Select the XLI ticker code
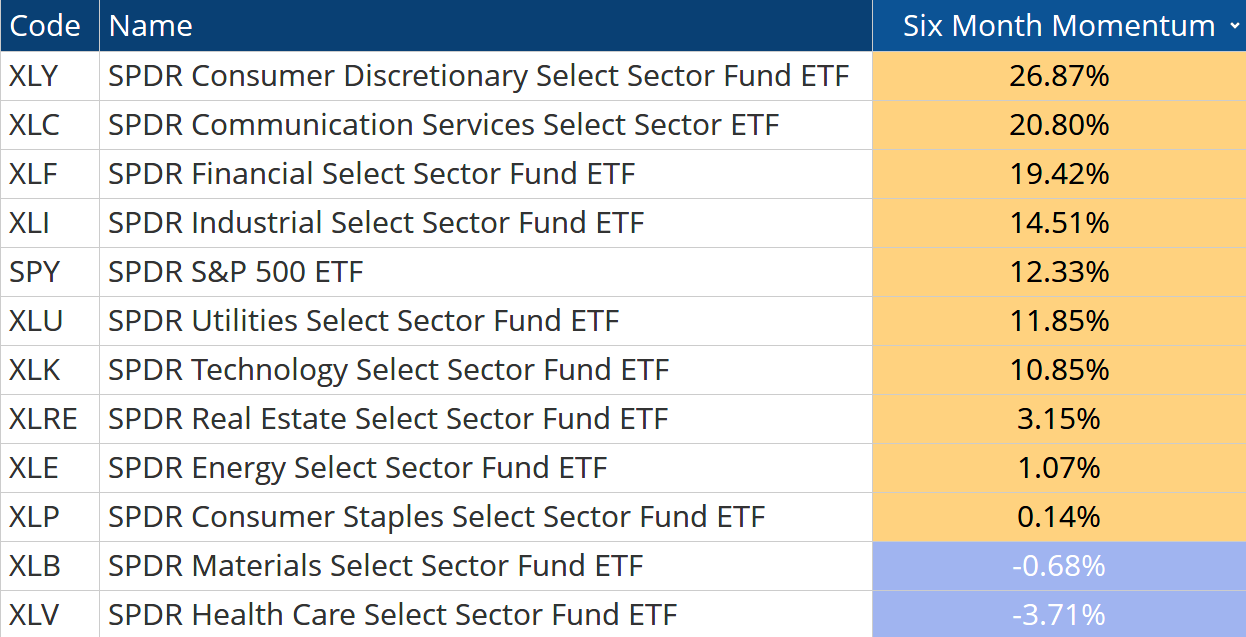This screenshot has width=1246, height=637. (30, 223)
